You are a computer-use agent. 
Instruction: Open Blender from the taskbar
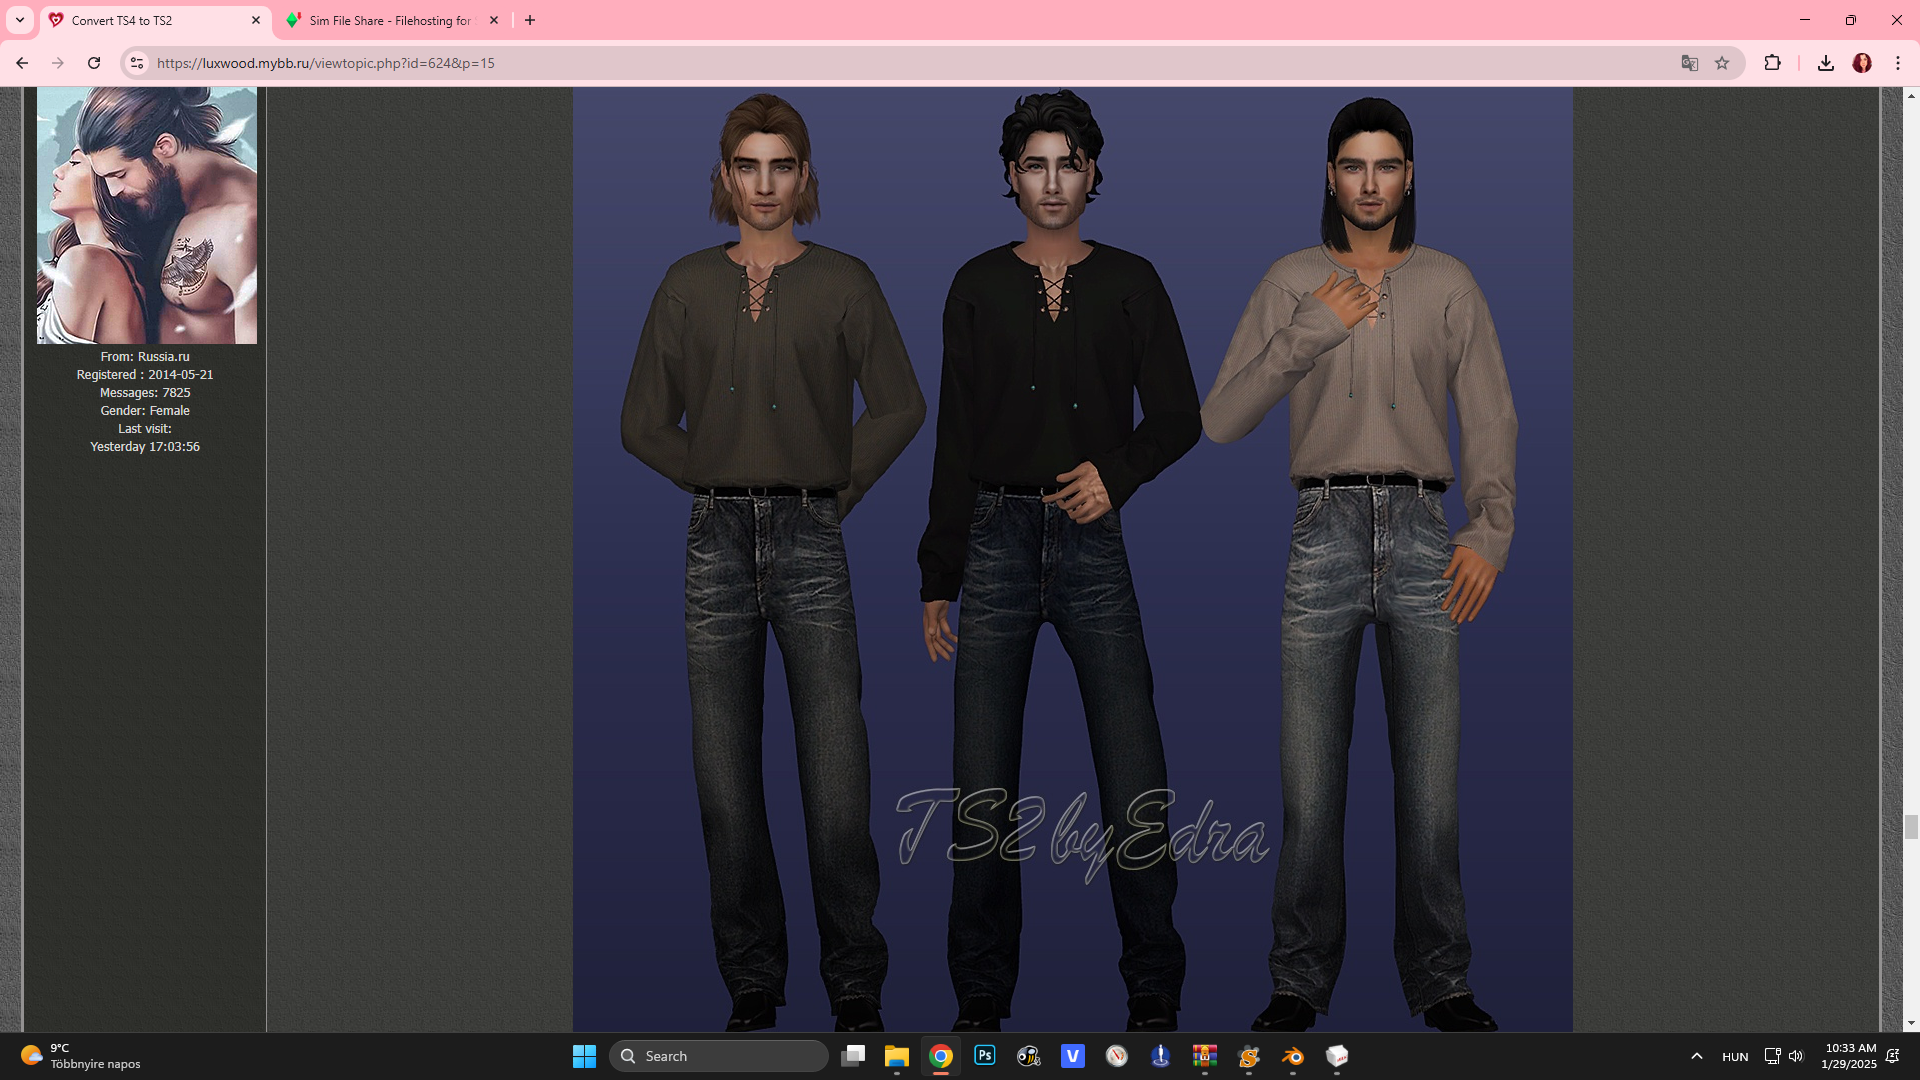(1293, 1056)
